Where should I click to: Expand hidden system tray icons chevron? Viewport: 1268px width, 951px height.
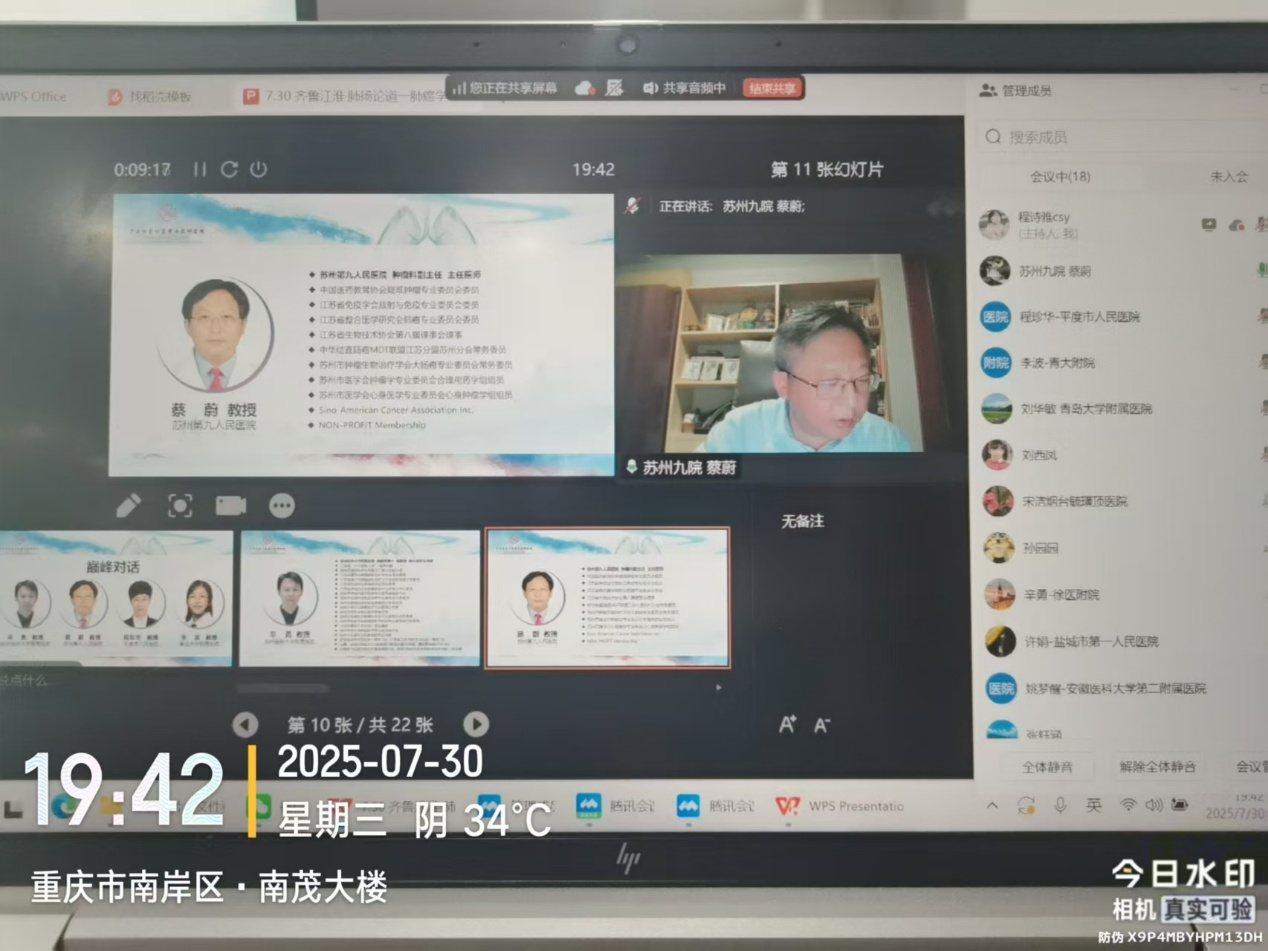click(x=992, y=803)
